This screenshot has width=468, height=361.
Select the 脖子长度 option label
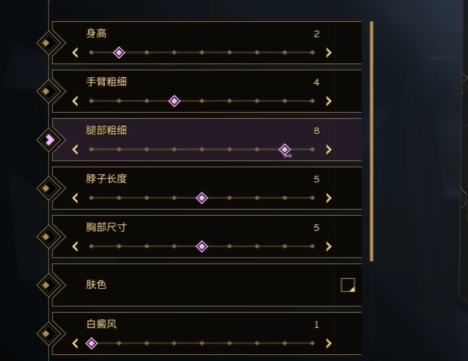tap(106, 179)
